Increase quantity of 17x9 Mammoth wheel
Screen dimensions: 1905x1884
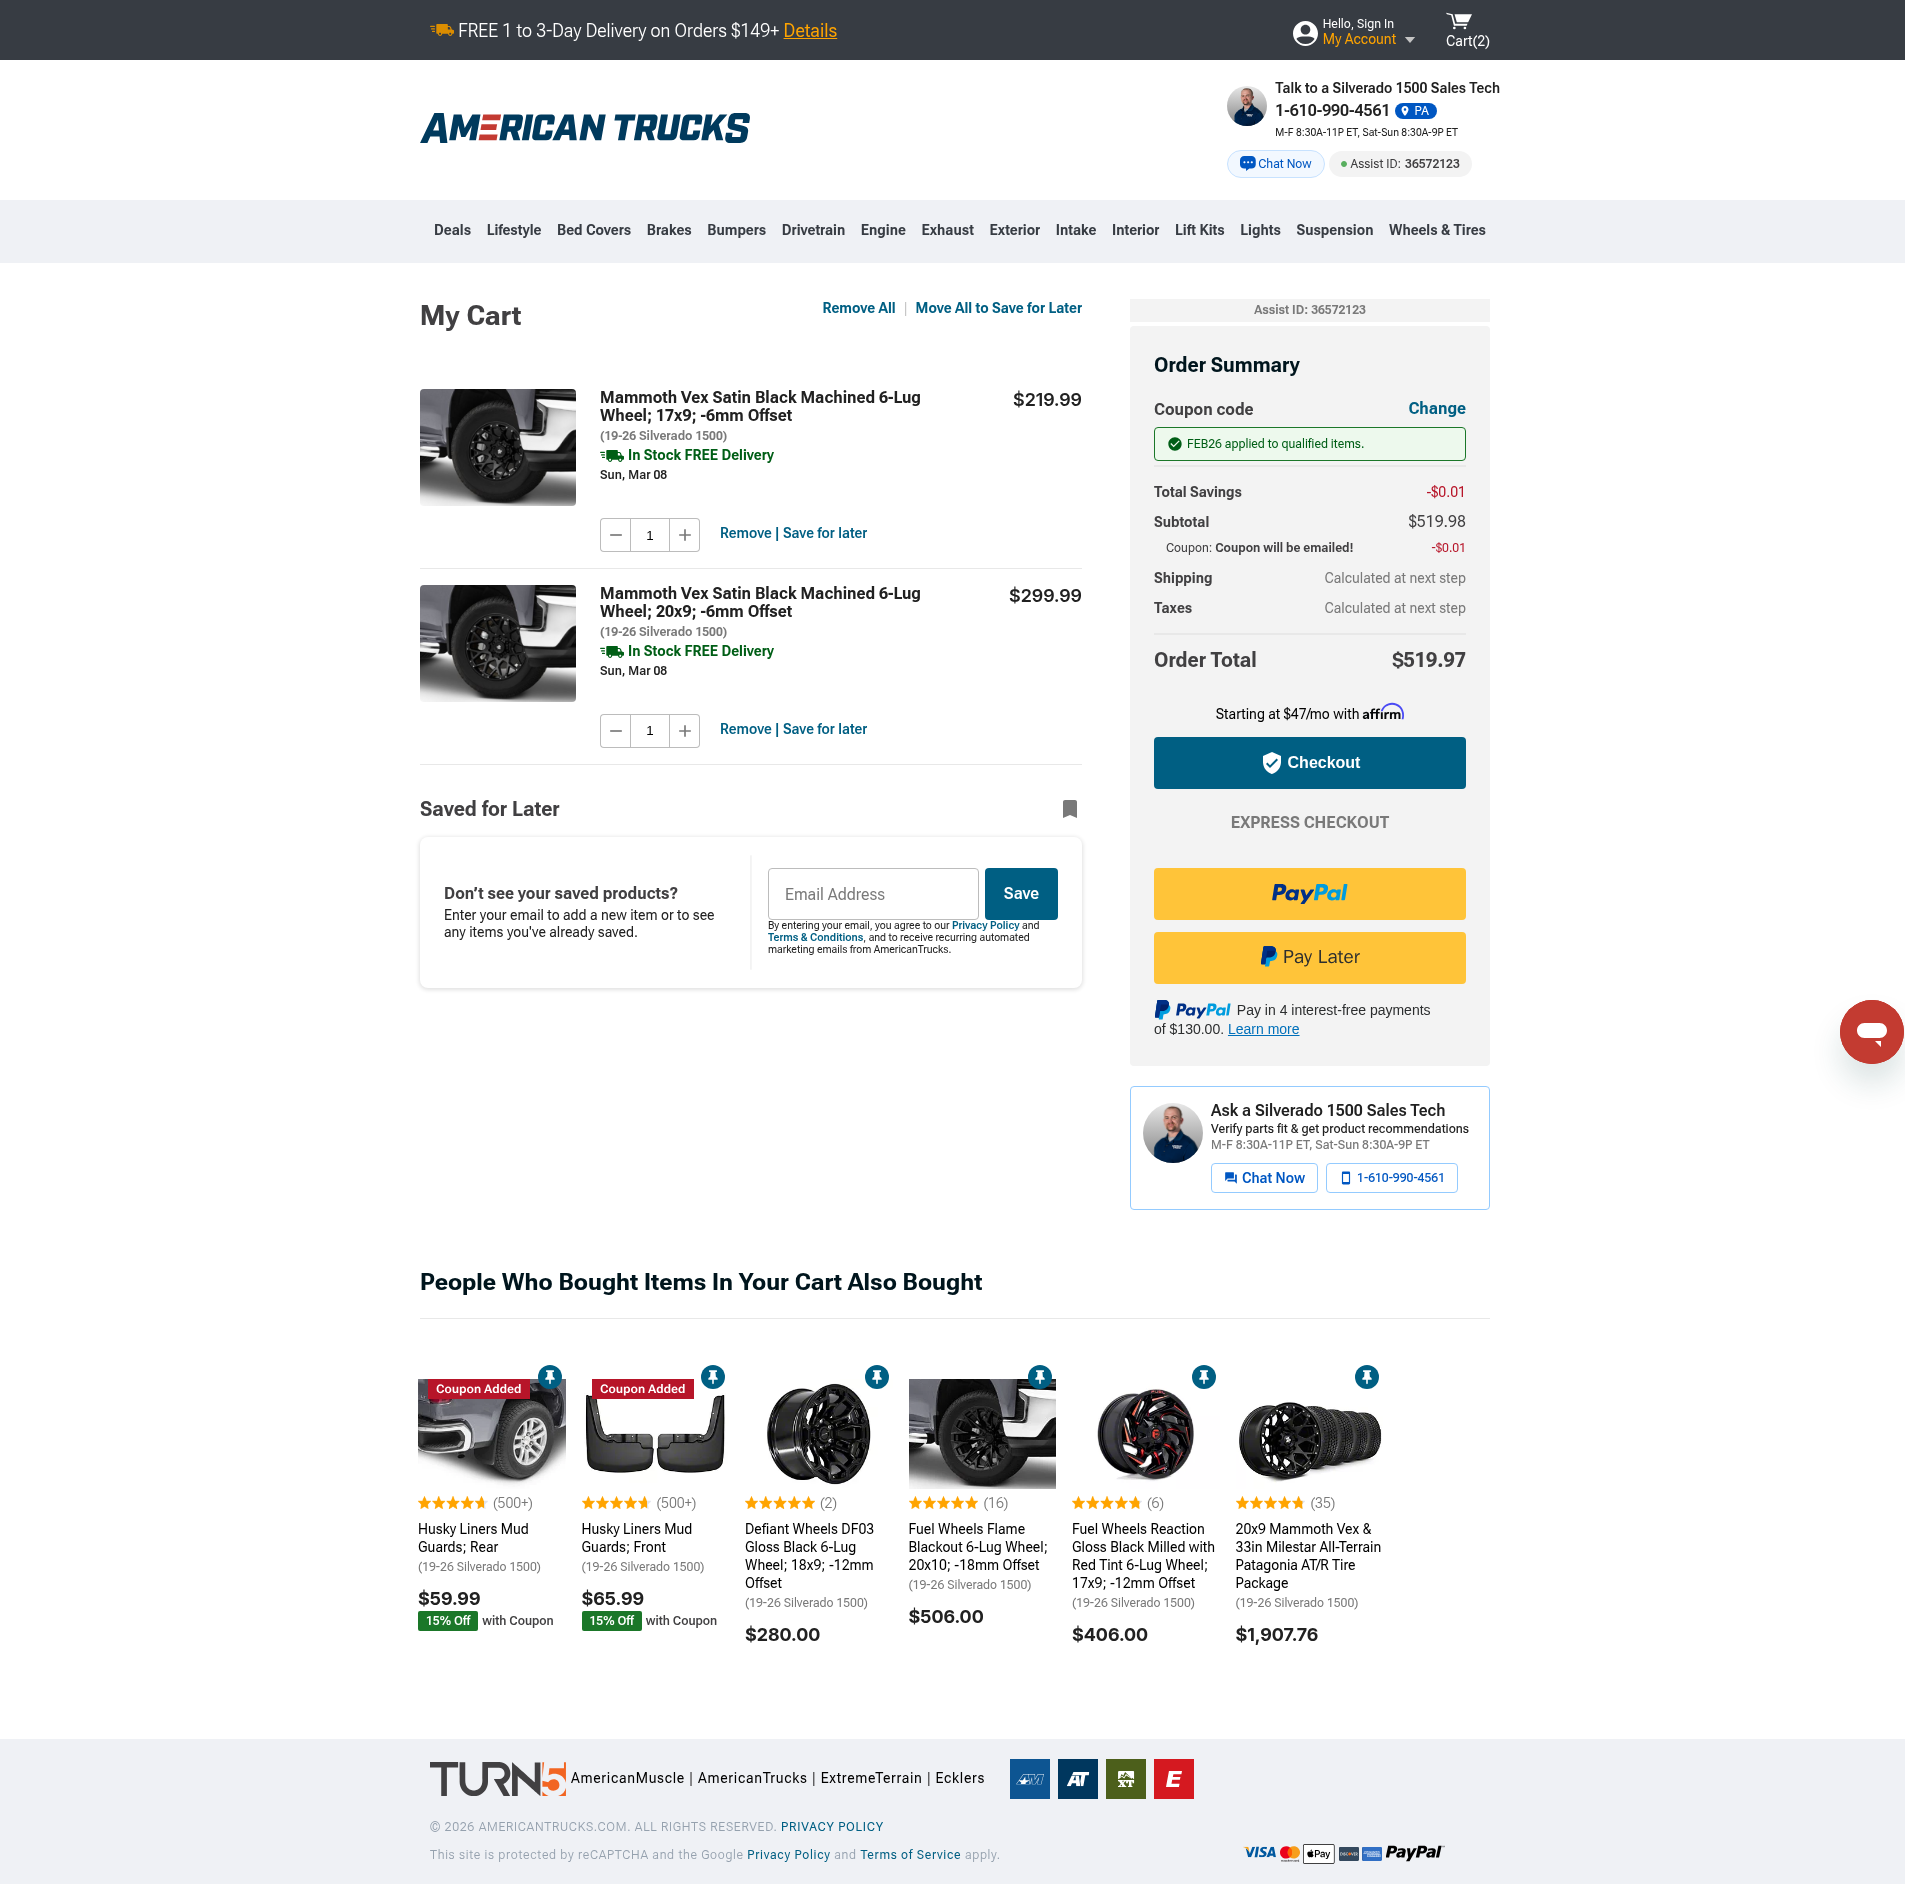[685, 535]
